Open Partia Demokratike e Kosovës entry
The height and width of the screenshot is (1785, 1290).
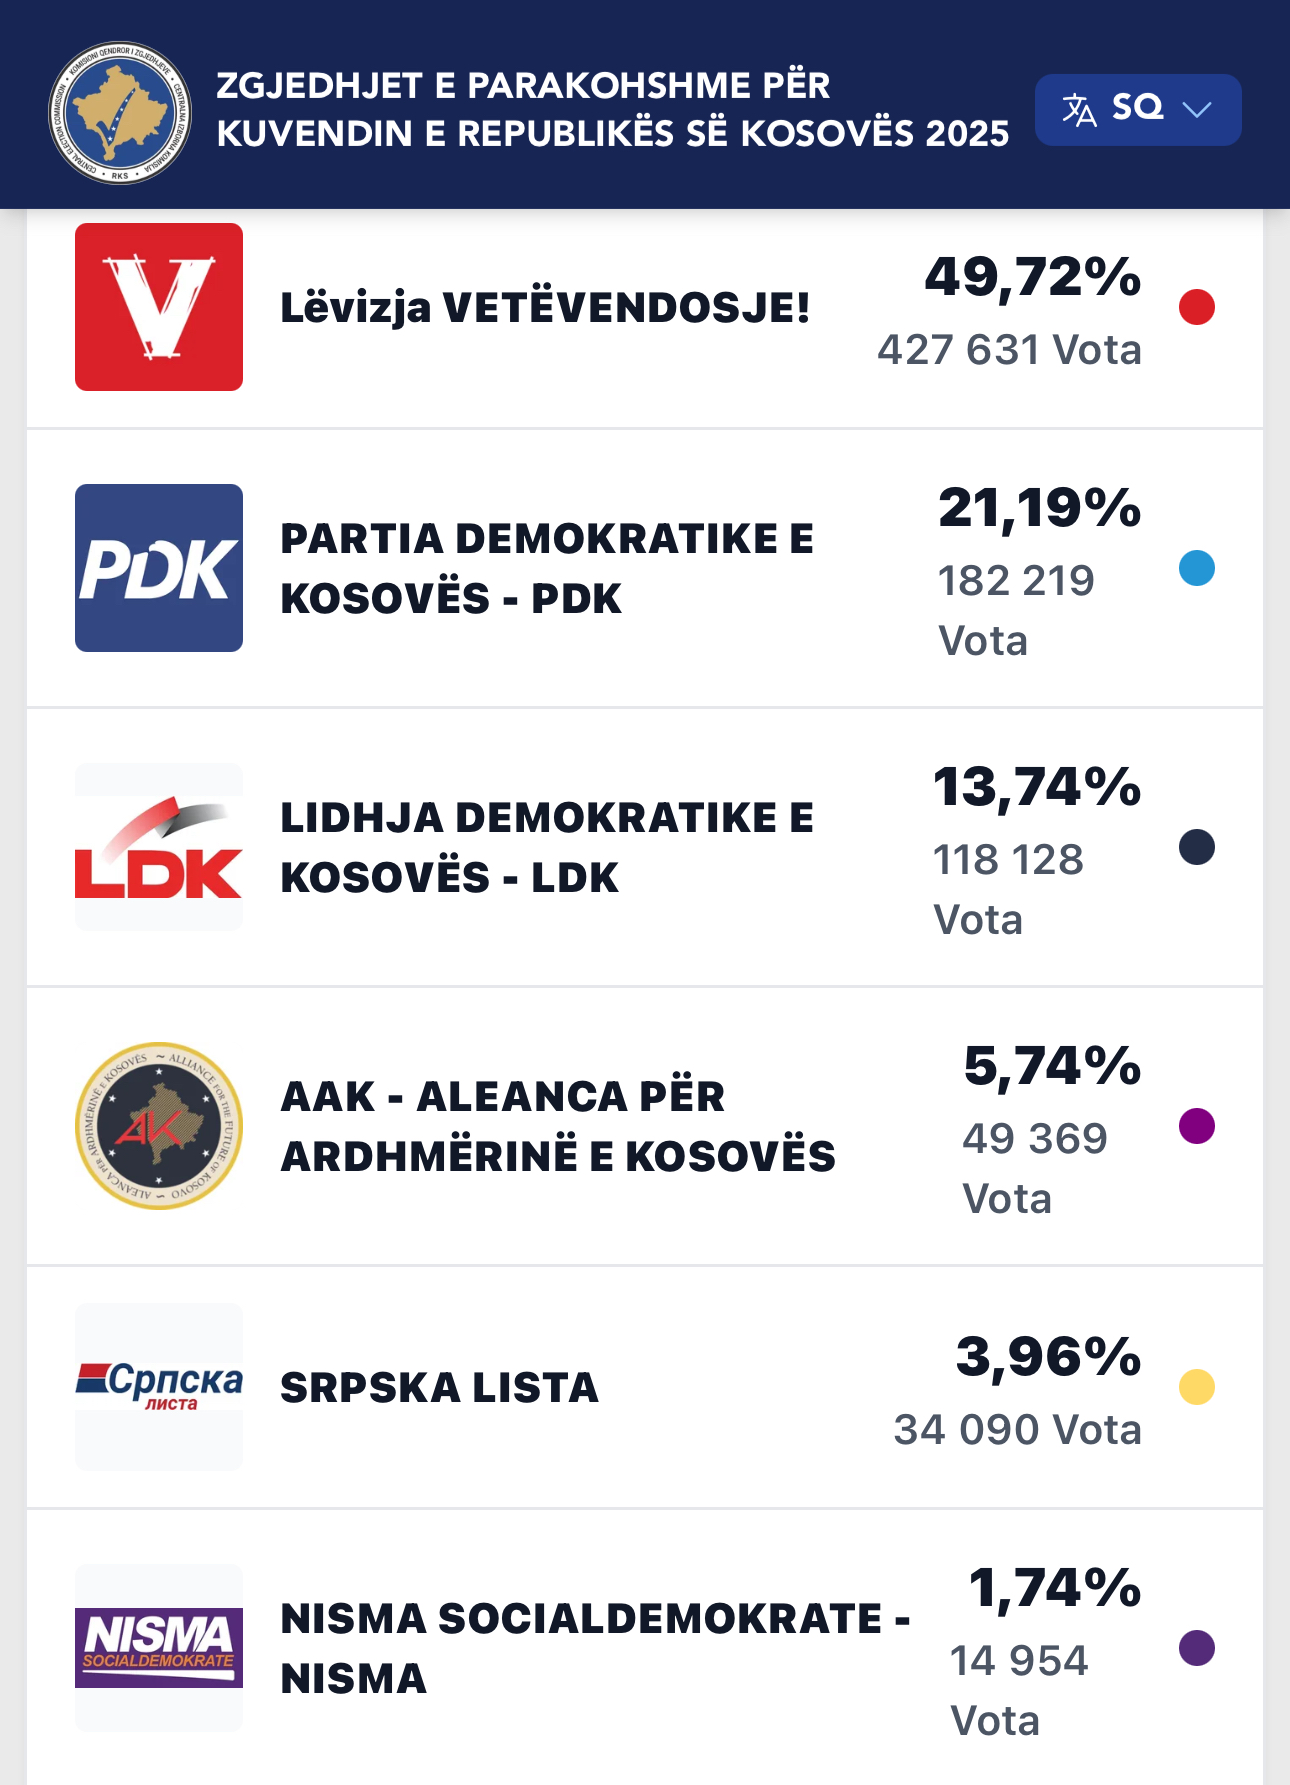(x=546, y=568)
